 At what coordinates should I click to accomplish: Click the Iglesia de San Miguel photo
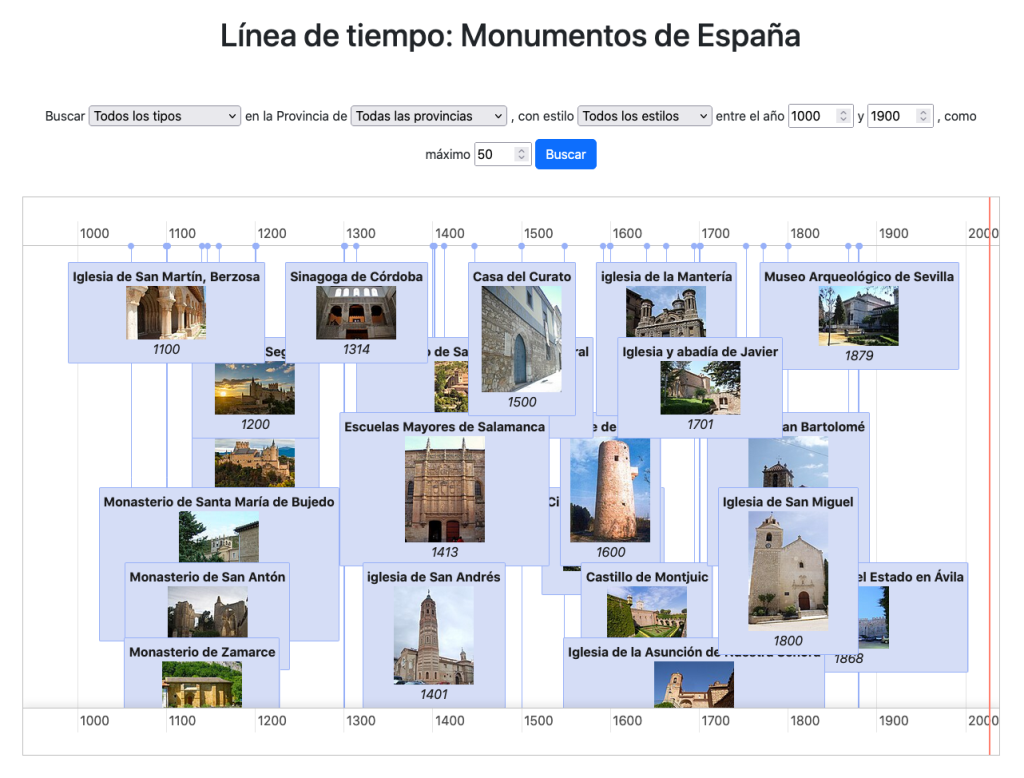[788, 570]
